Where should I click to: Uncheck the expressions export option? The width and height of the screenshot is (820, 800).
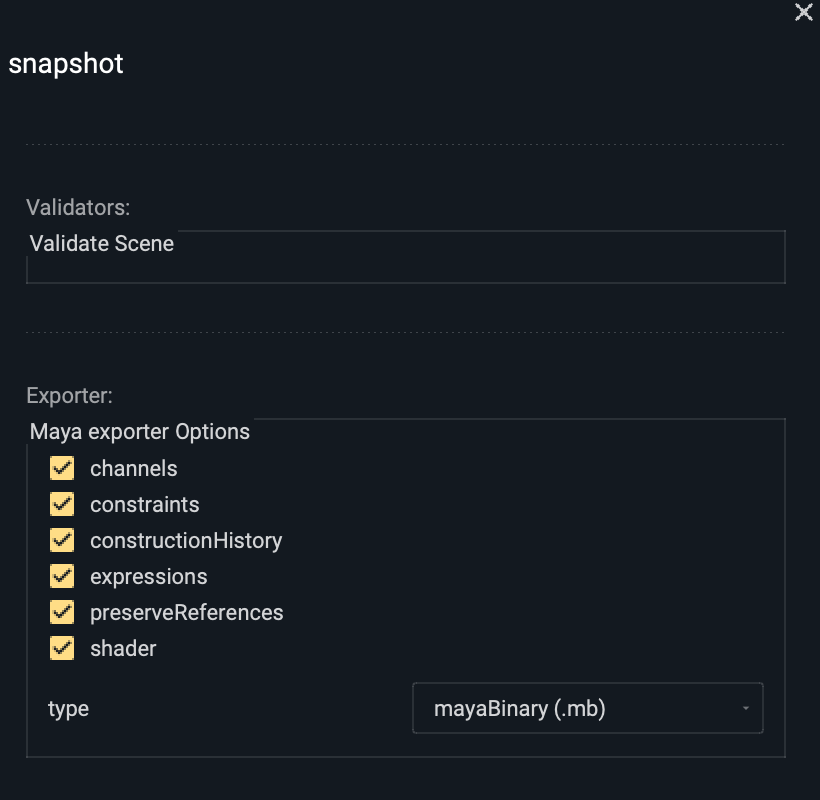61,576
